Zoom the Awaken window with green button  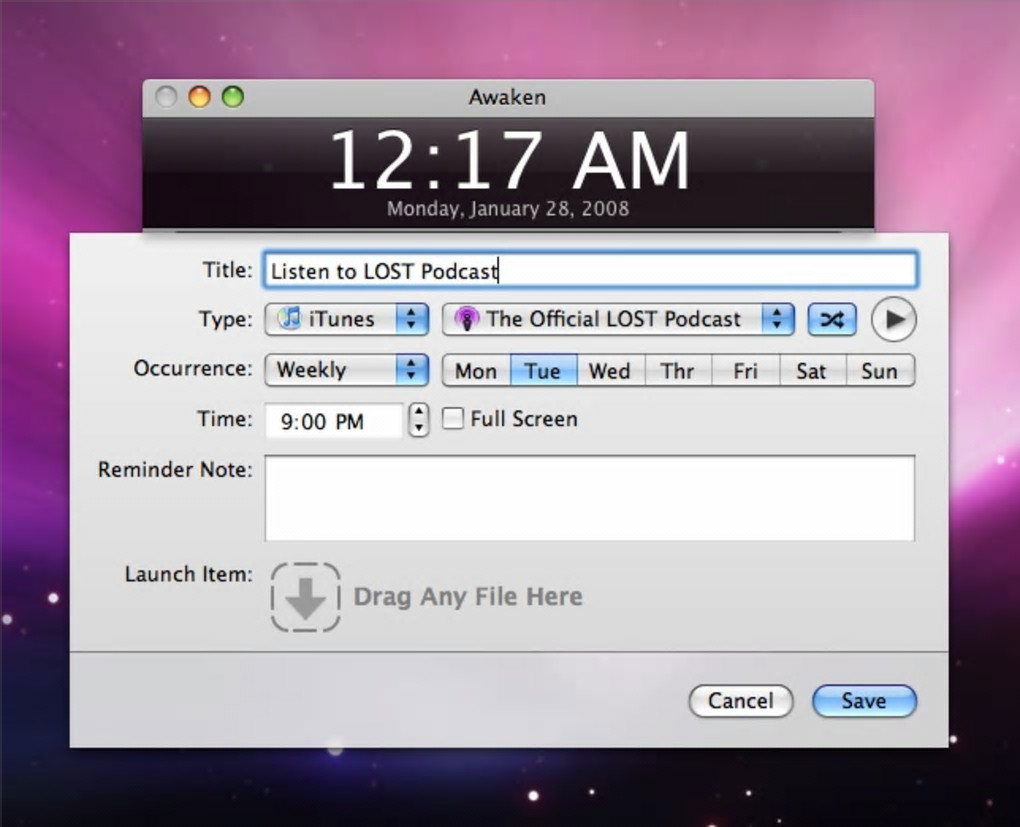point(233,97)
